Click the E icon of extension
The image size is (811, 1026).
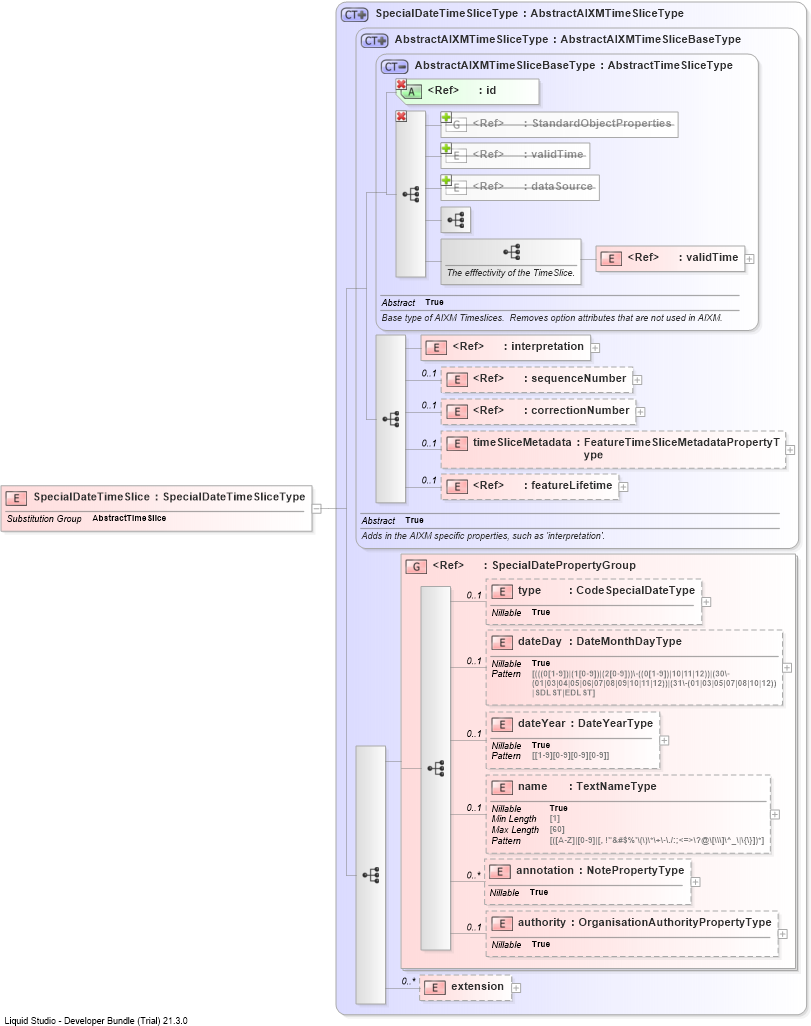(435, 987)
